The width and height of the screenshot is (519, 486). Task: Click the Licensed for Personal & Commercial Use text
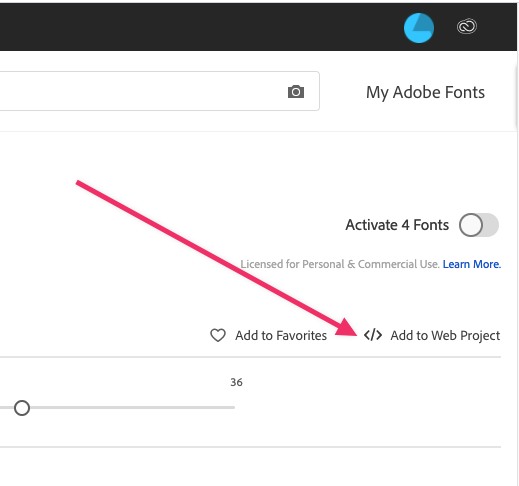click(x=340, y=264)
